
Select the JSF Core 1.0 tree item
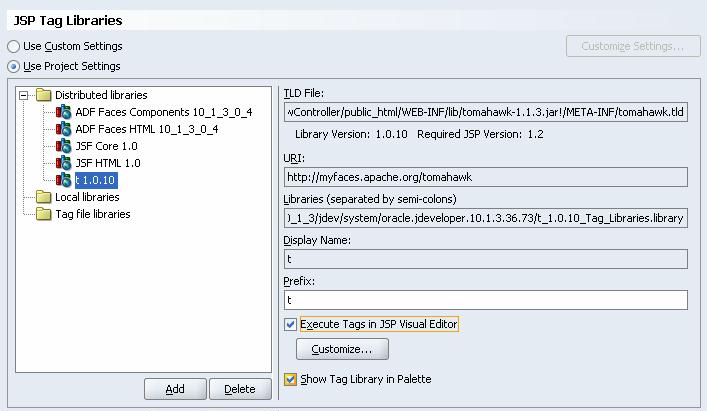[x=107, y=146]
